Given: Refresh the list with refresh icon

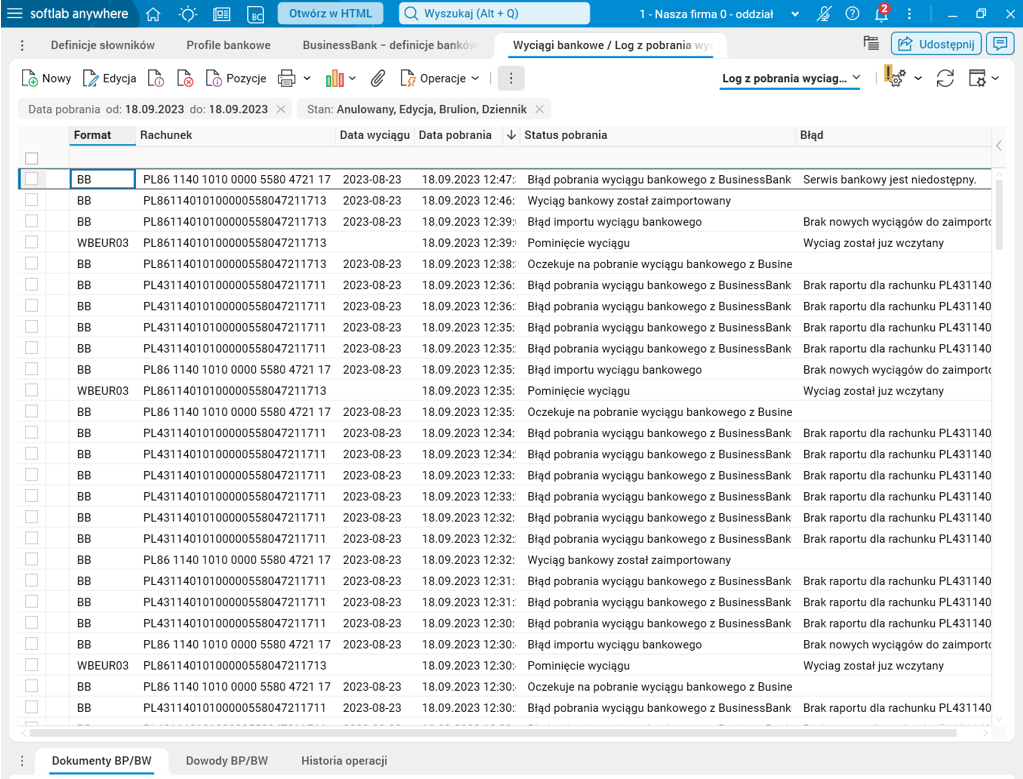Looking at the screenshot, I should point(945,78).
